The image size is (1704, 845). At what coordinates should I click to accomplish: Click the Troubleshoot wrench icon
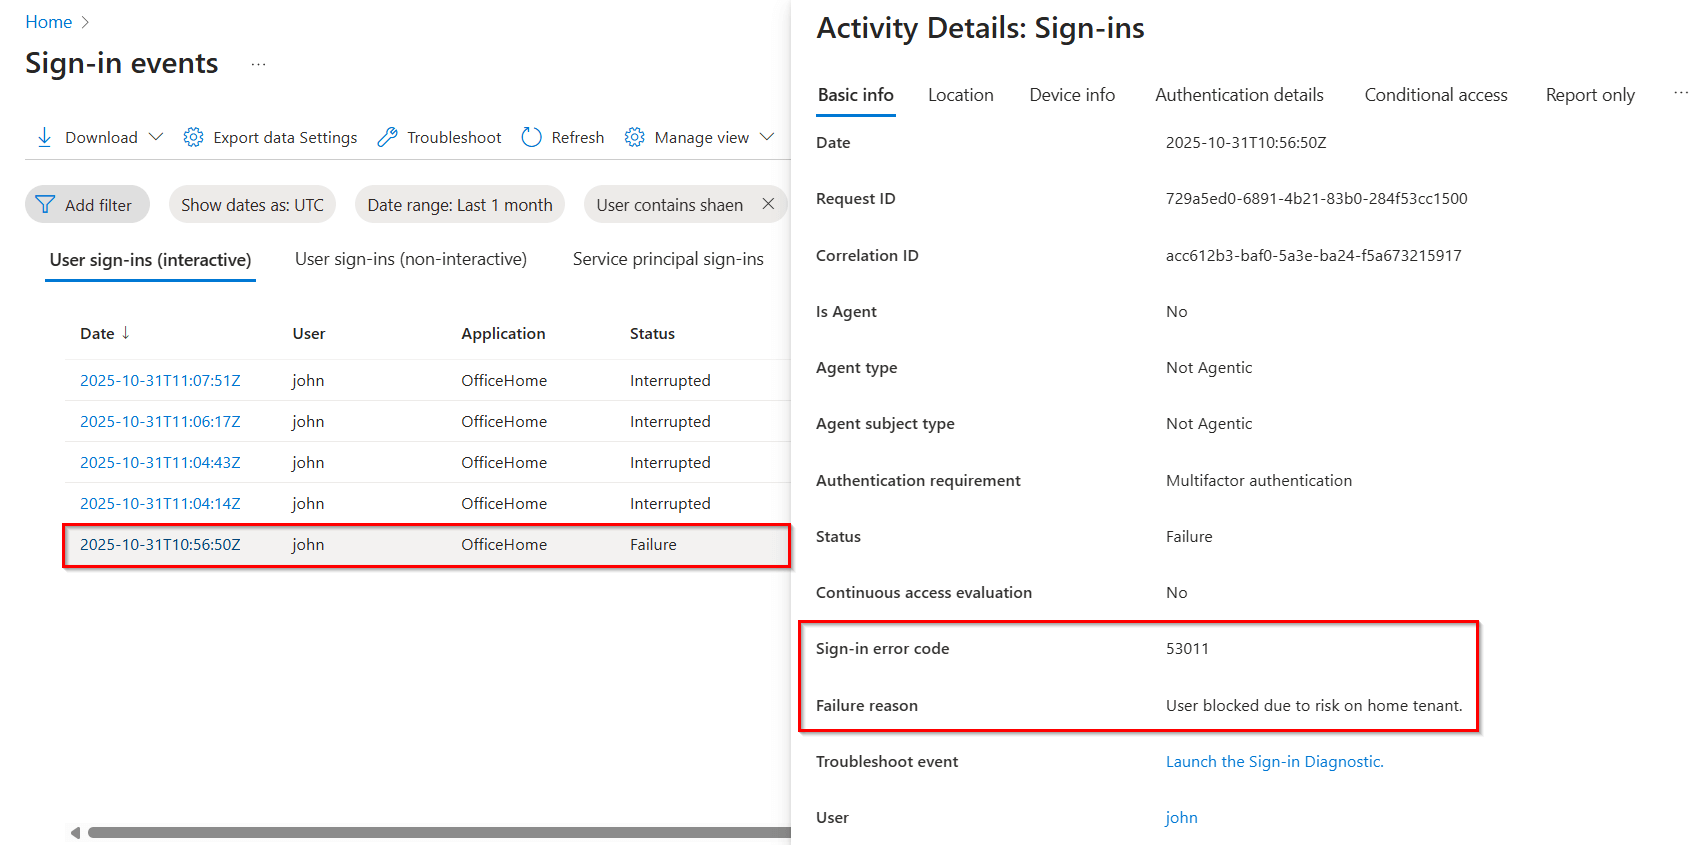(387, 137)
